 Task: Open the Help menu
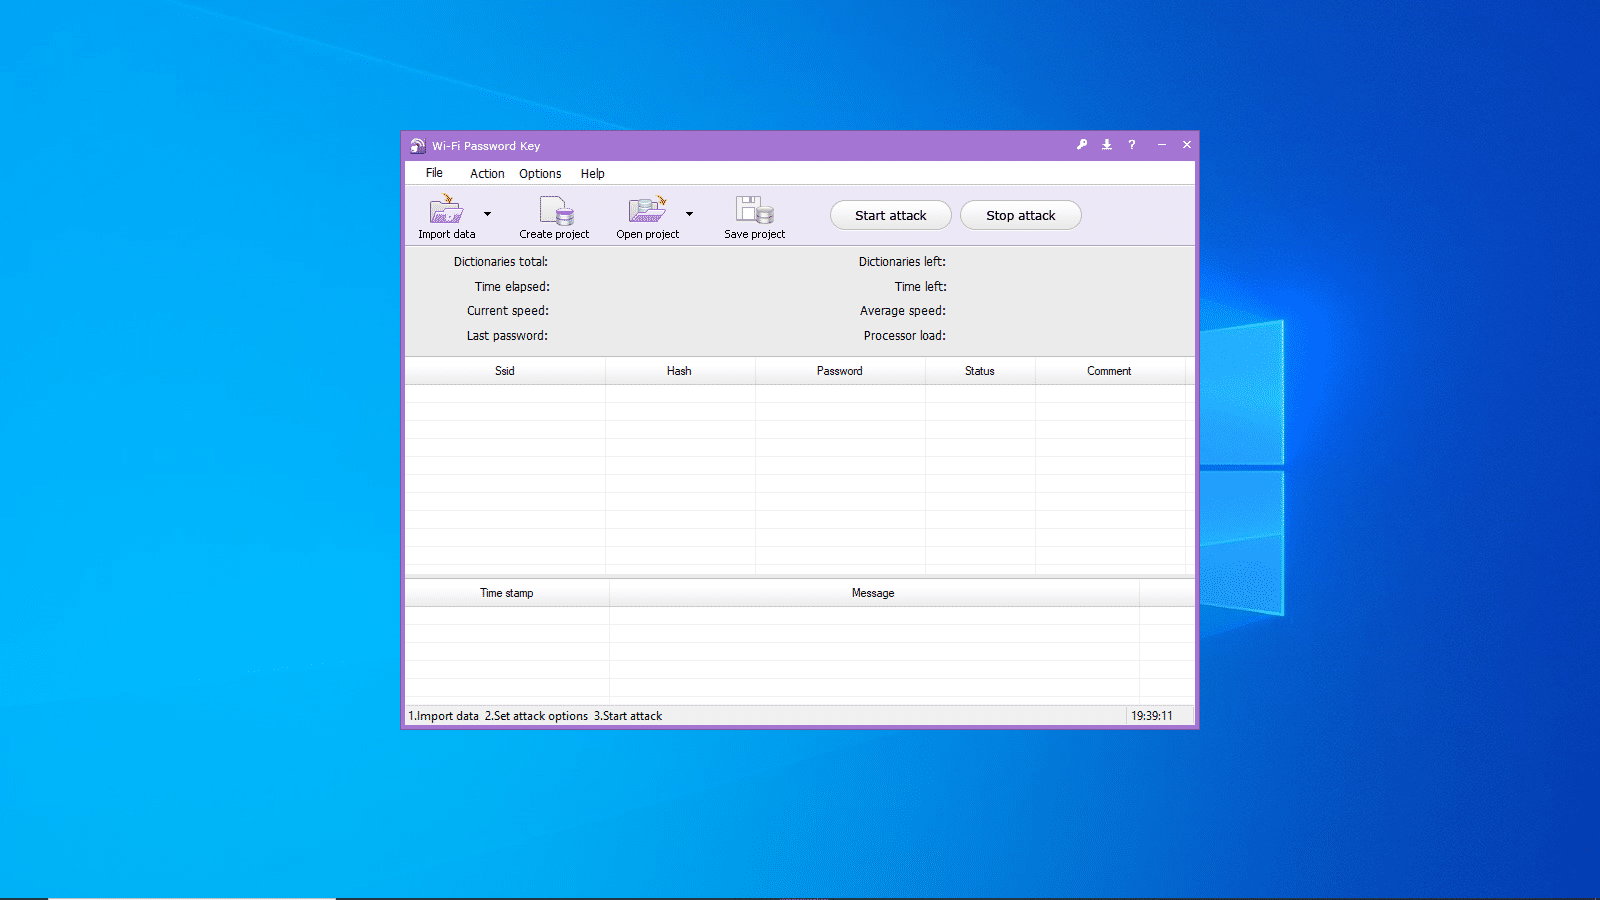(x=592, y=174)
